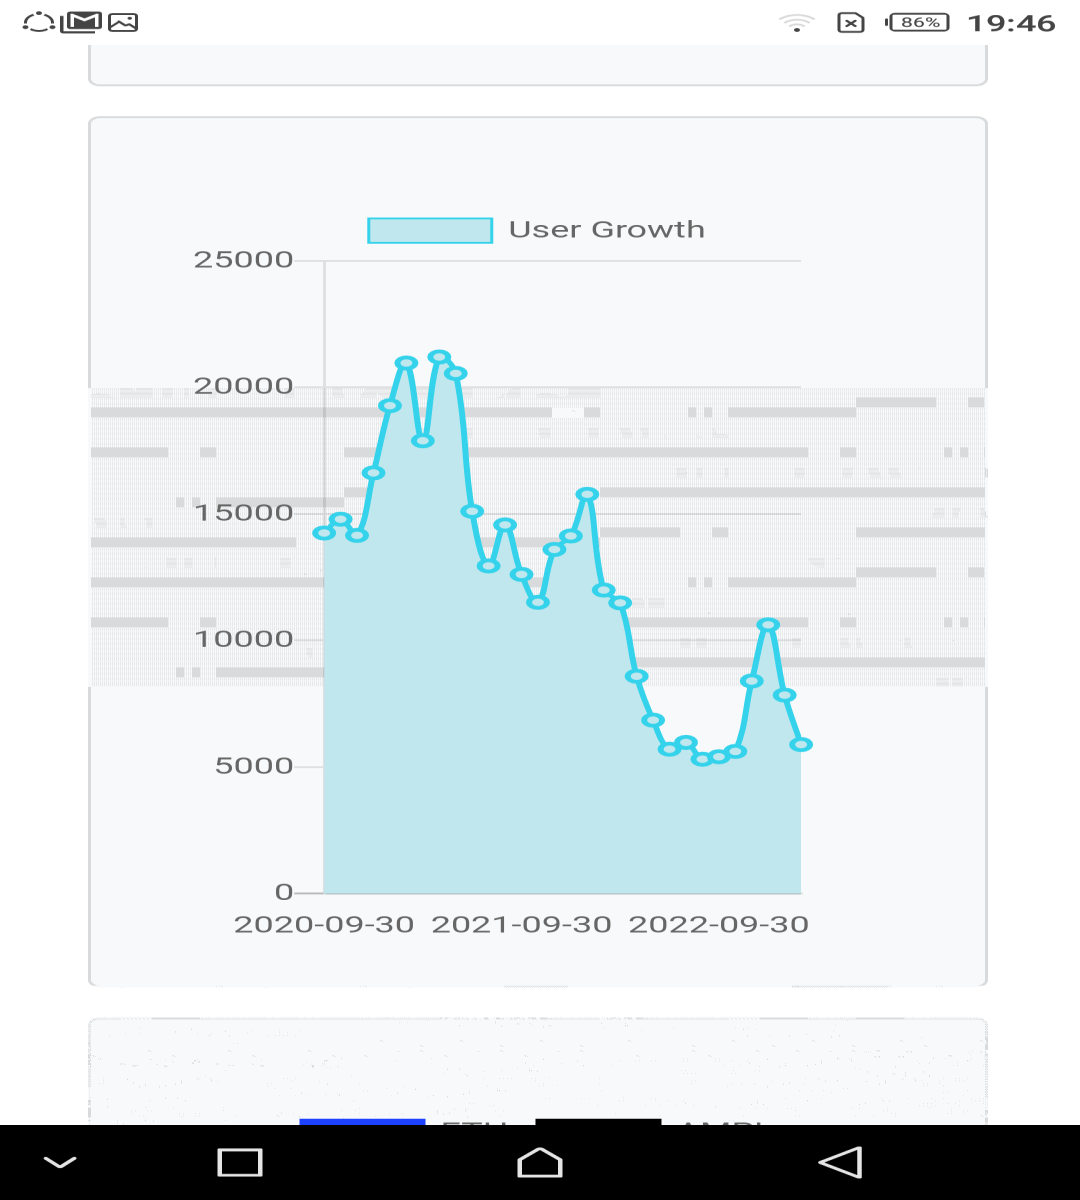Tap the image notification icon in status bar

tap(123, 22)
